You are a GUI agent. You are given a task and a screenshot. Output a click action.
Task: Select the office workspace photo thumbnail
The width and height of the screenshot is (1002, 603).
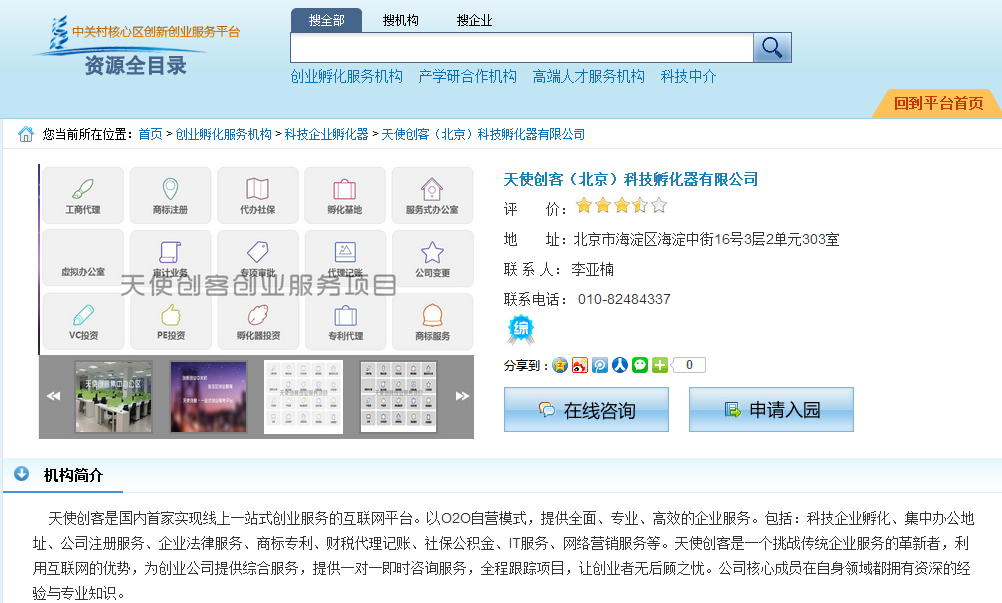113,397
